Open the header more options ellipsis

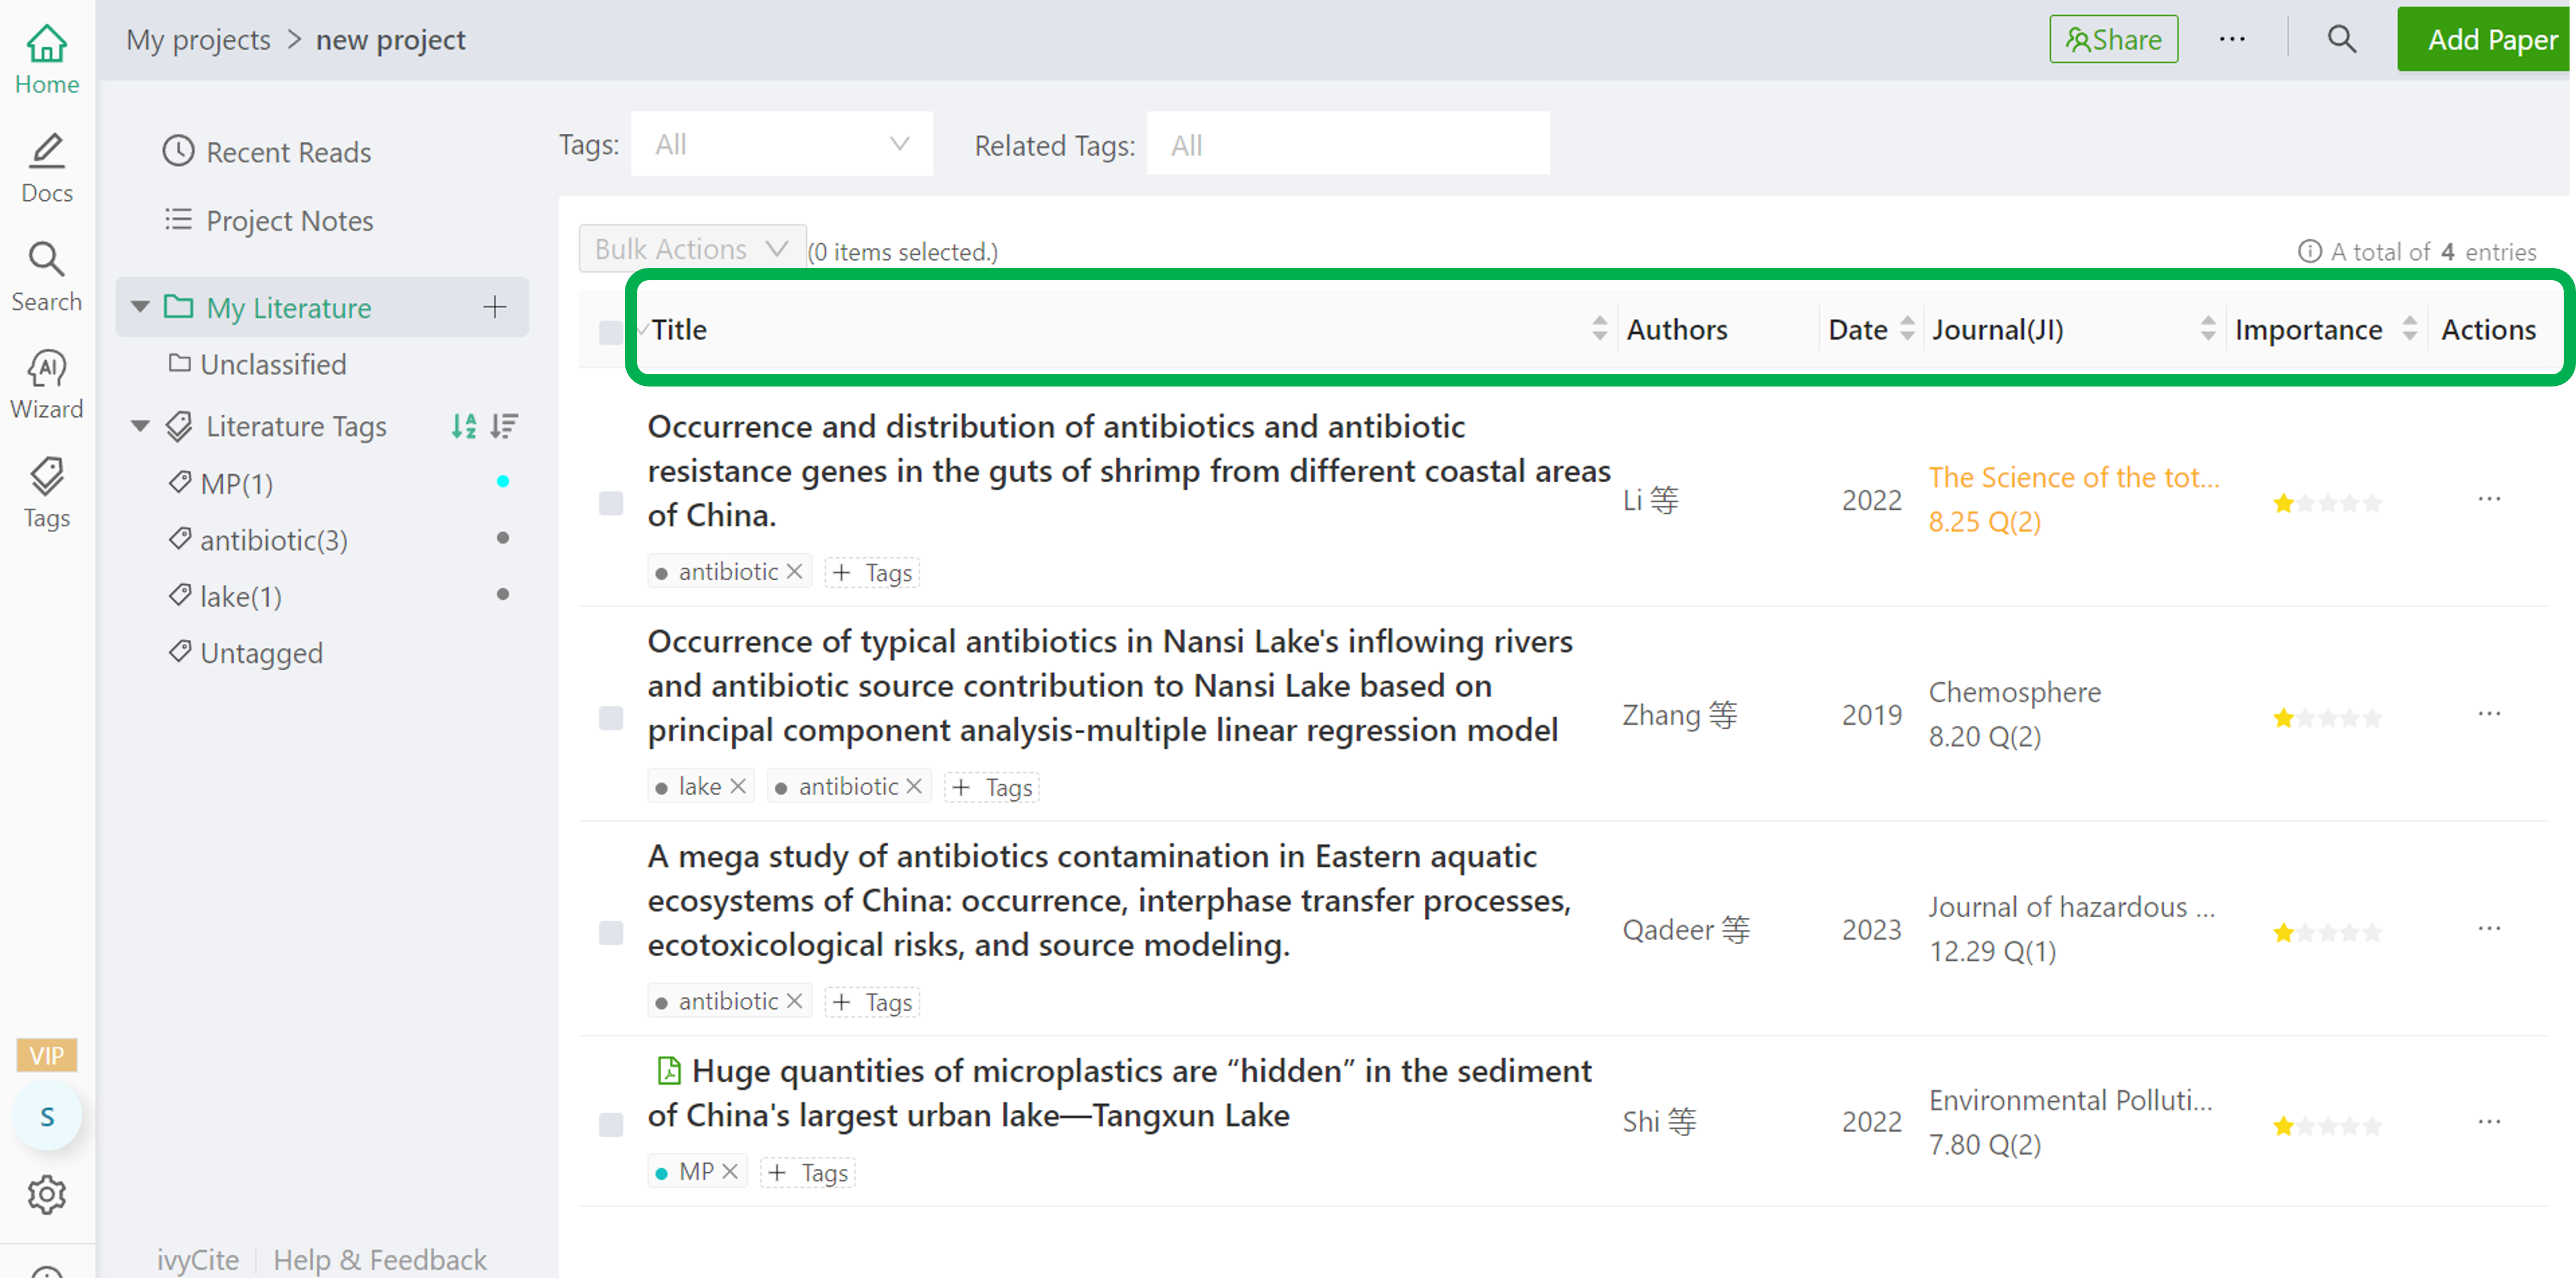(2232, 39)
